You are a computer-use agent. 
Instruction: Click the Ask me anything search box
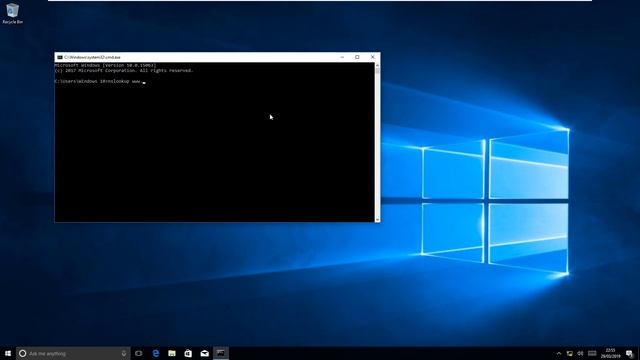[x=73, y=353]
